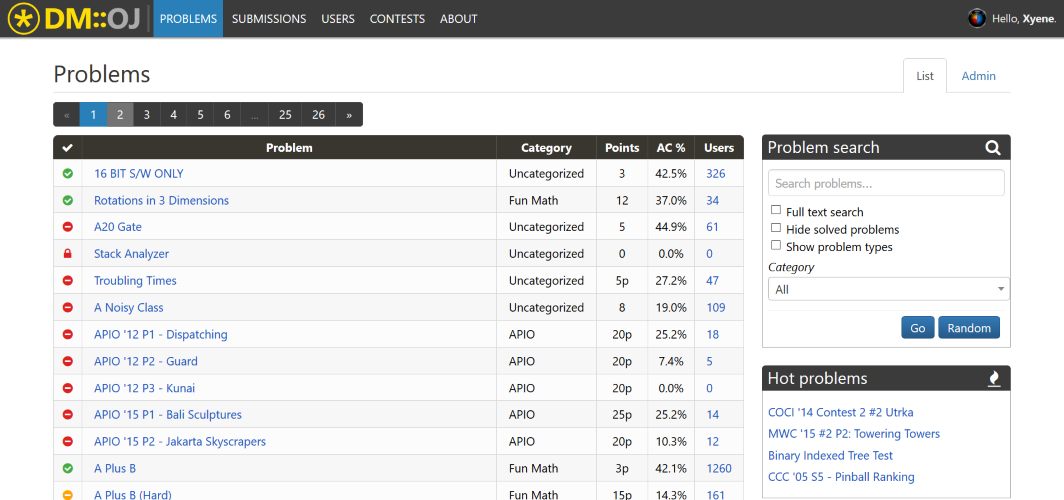Switch to the Admin tab
1064x500 pixels.
coord(978,76)
